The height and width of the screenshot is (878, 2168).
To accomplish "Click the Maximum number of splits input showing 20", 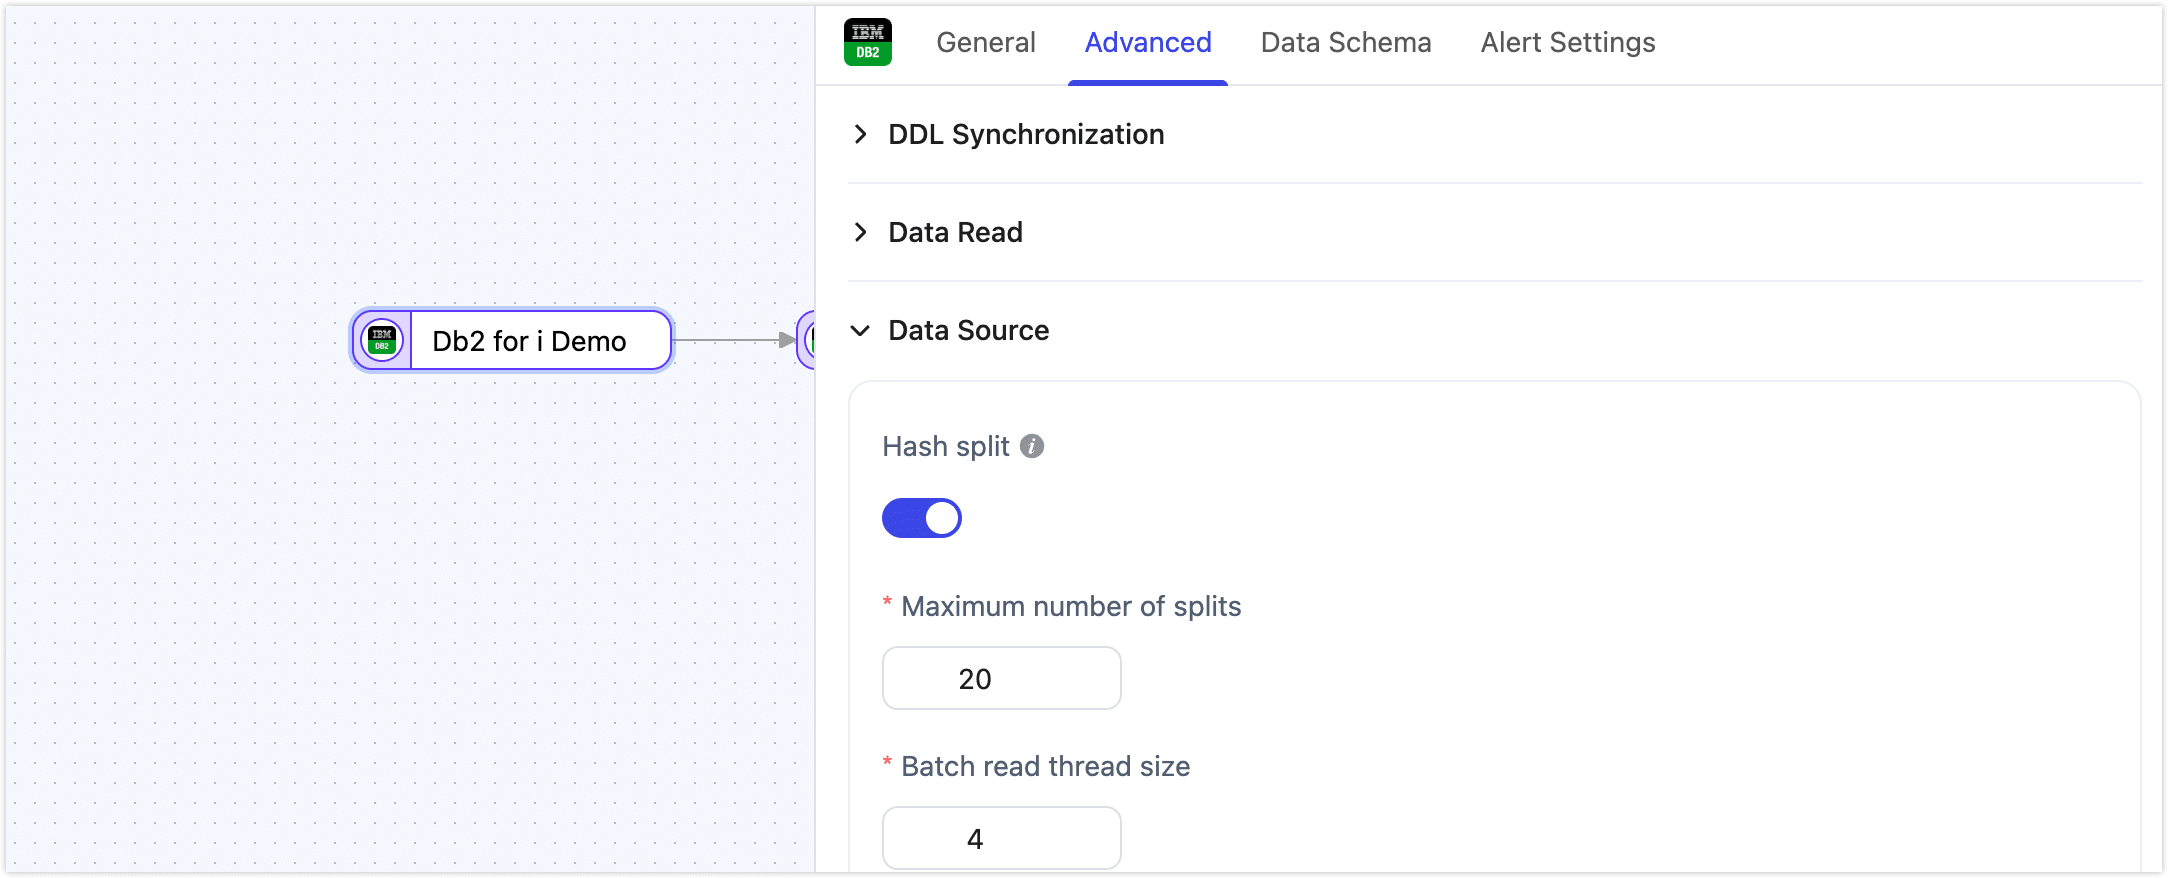I will tap(1001, 678).
